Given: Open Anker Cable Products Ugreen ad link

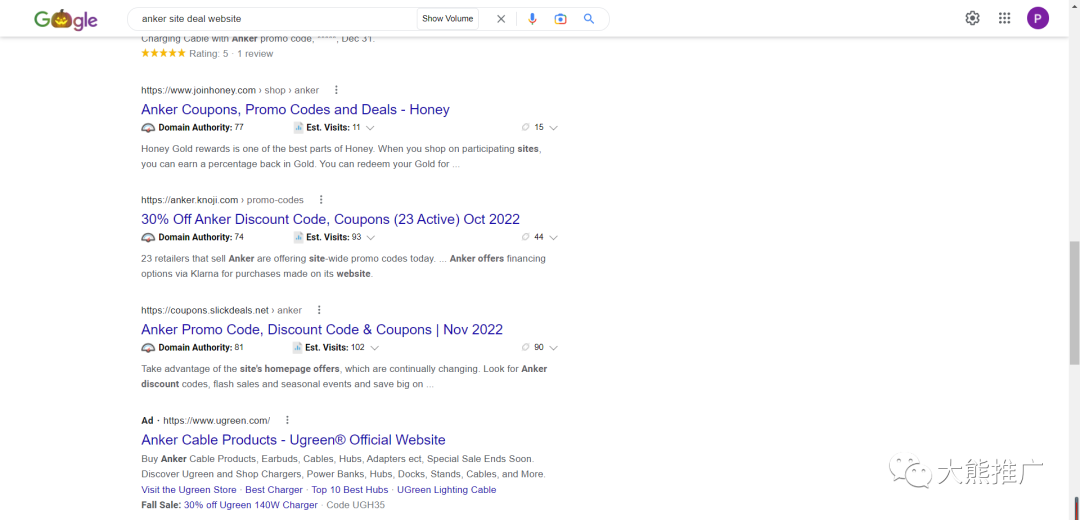Looking at the screenshot, I should pyautogui.click(x=293, y=440).
